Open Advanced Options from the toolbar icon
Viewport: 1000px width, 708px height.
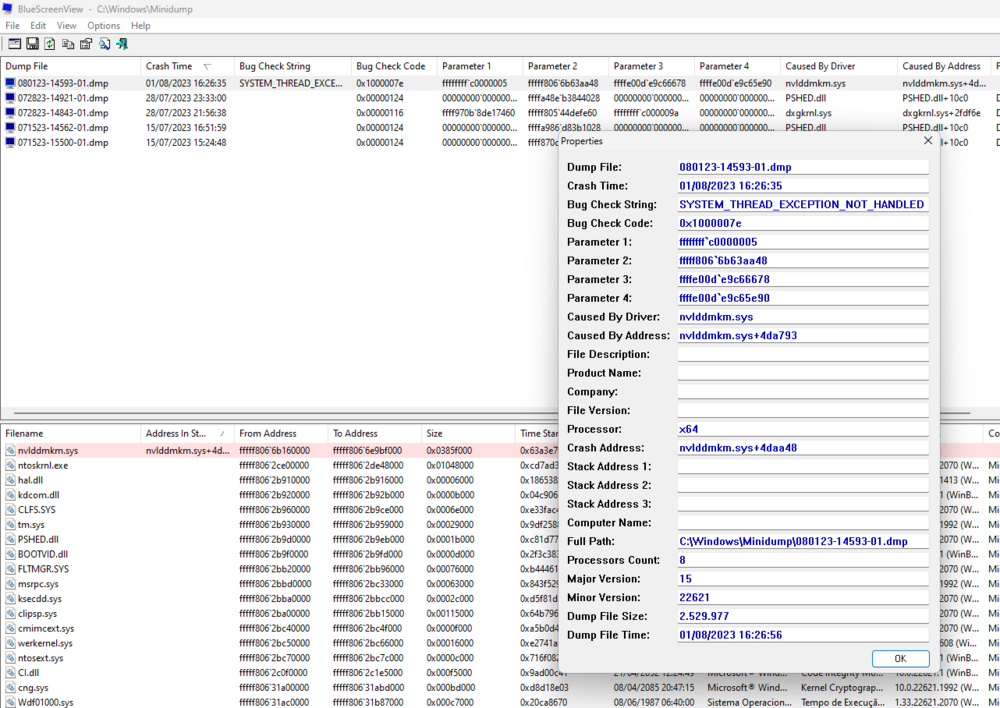coord(14,44)
